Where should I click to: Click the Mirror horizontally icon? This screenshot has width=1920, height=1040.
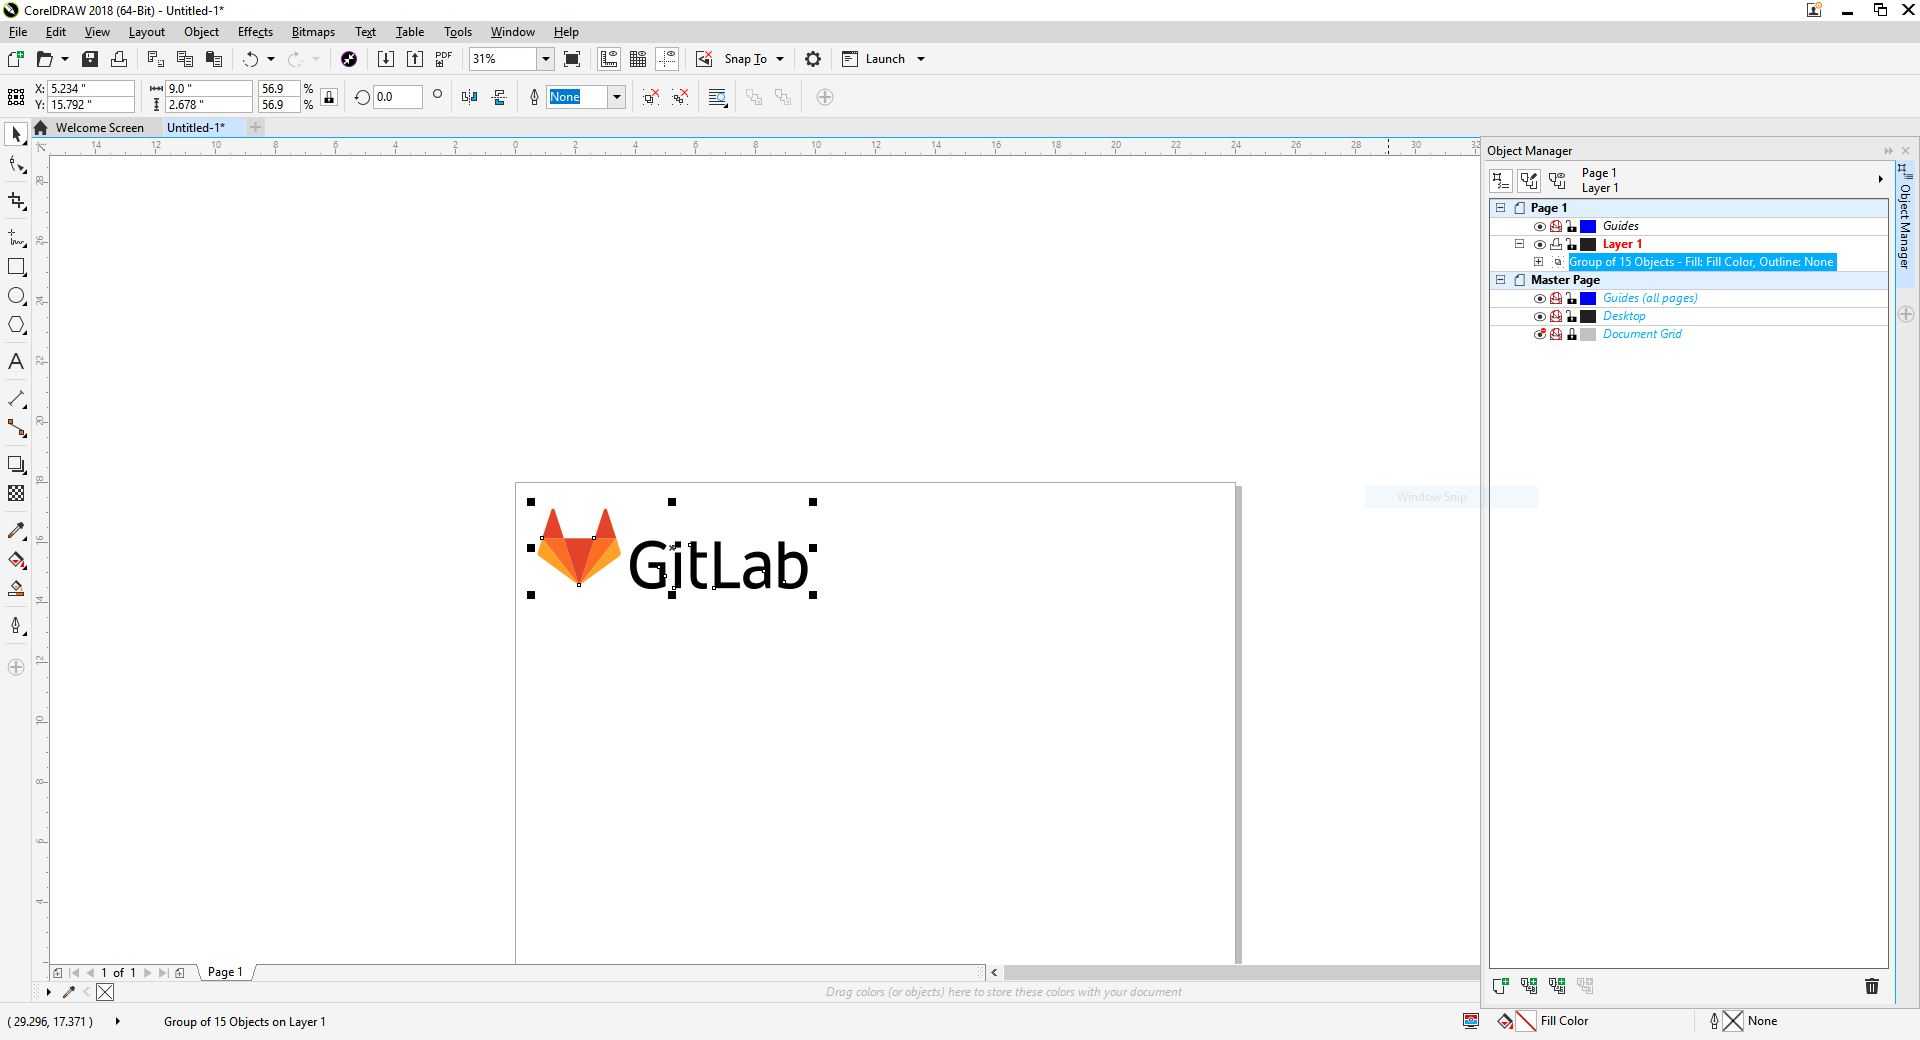point(469,97)
